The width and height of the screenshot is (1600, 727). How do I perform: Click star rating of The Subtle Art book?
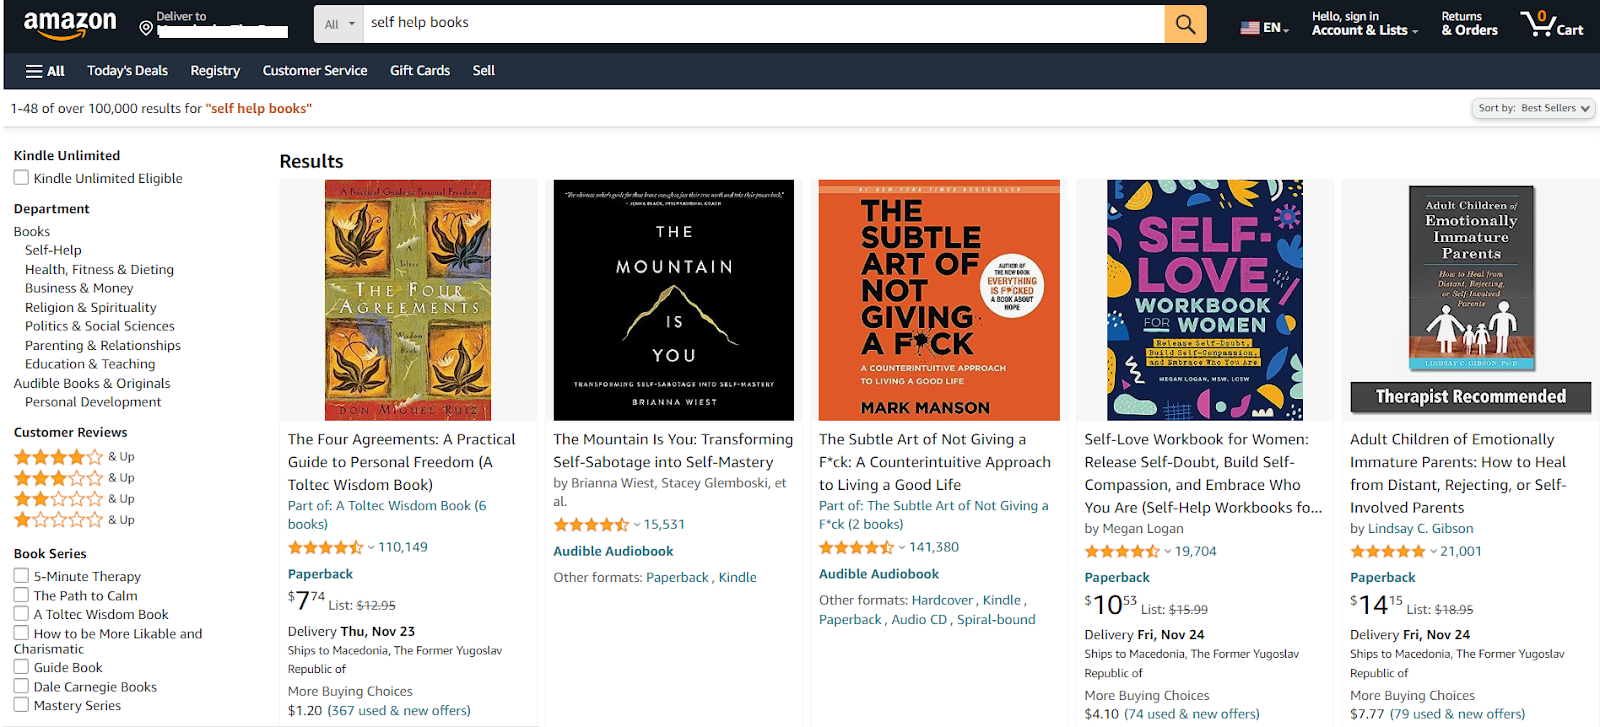tap(856, 548)
